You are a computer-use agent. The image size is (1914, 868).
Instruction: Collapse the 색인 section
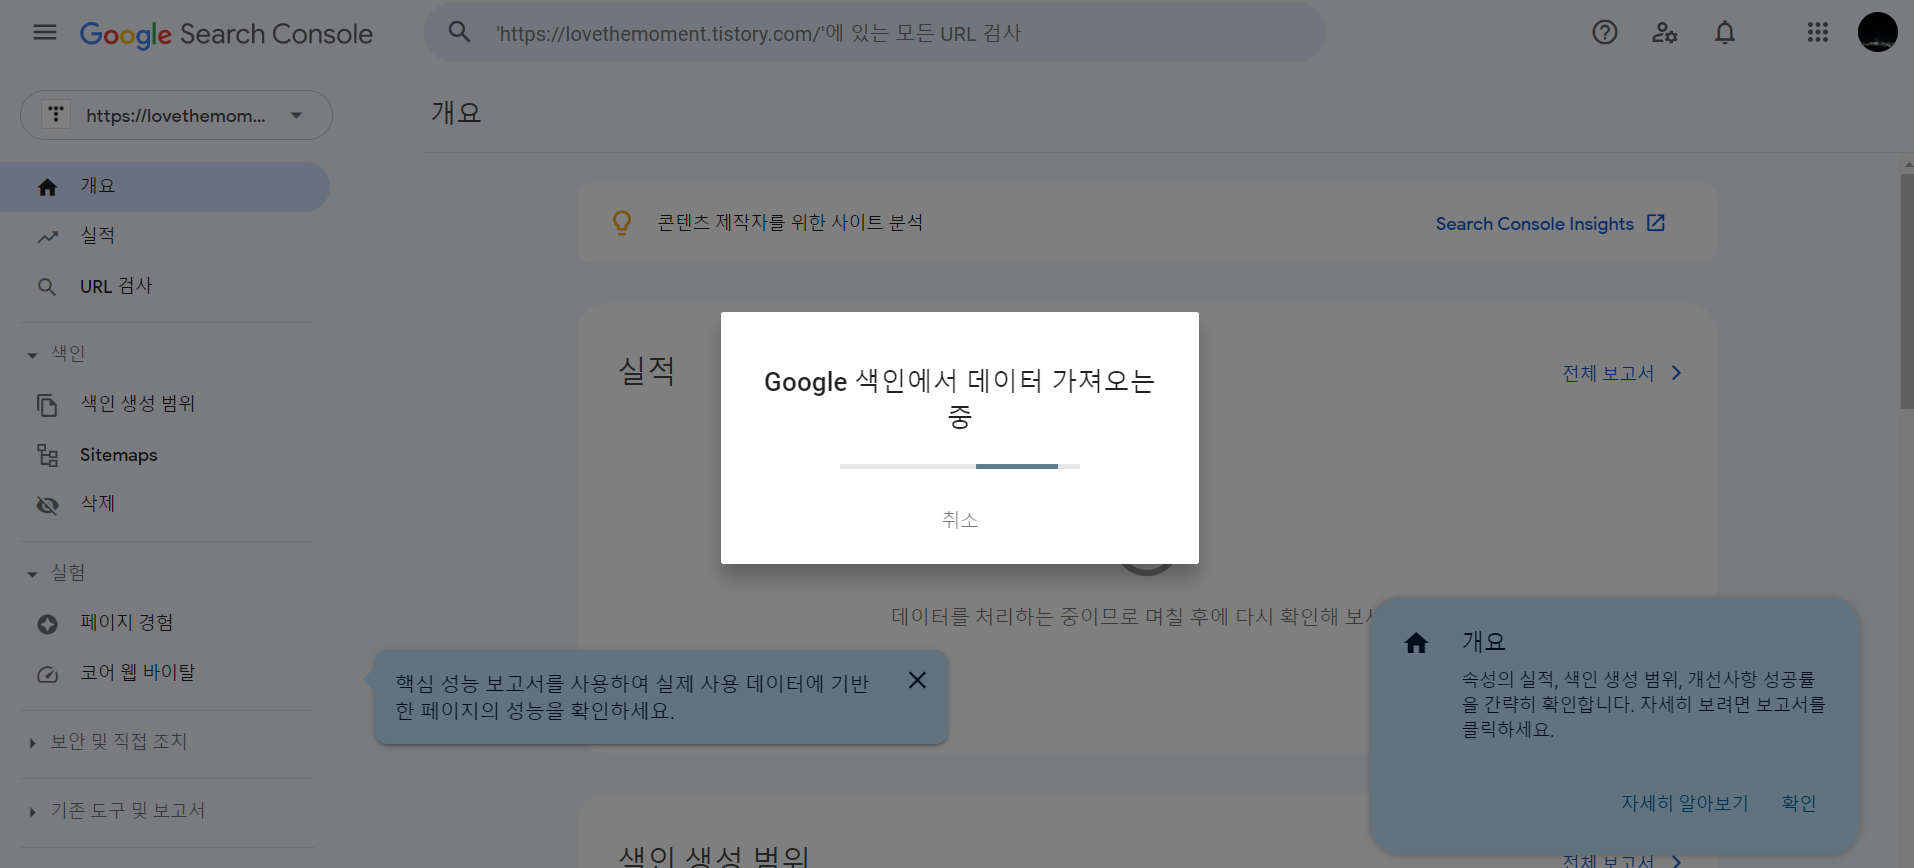32,355
